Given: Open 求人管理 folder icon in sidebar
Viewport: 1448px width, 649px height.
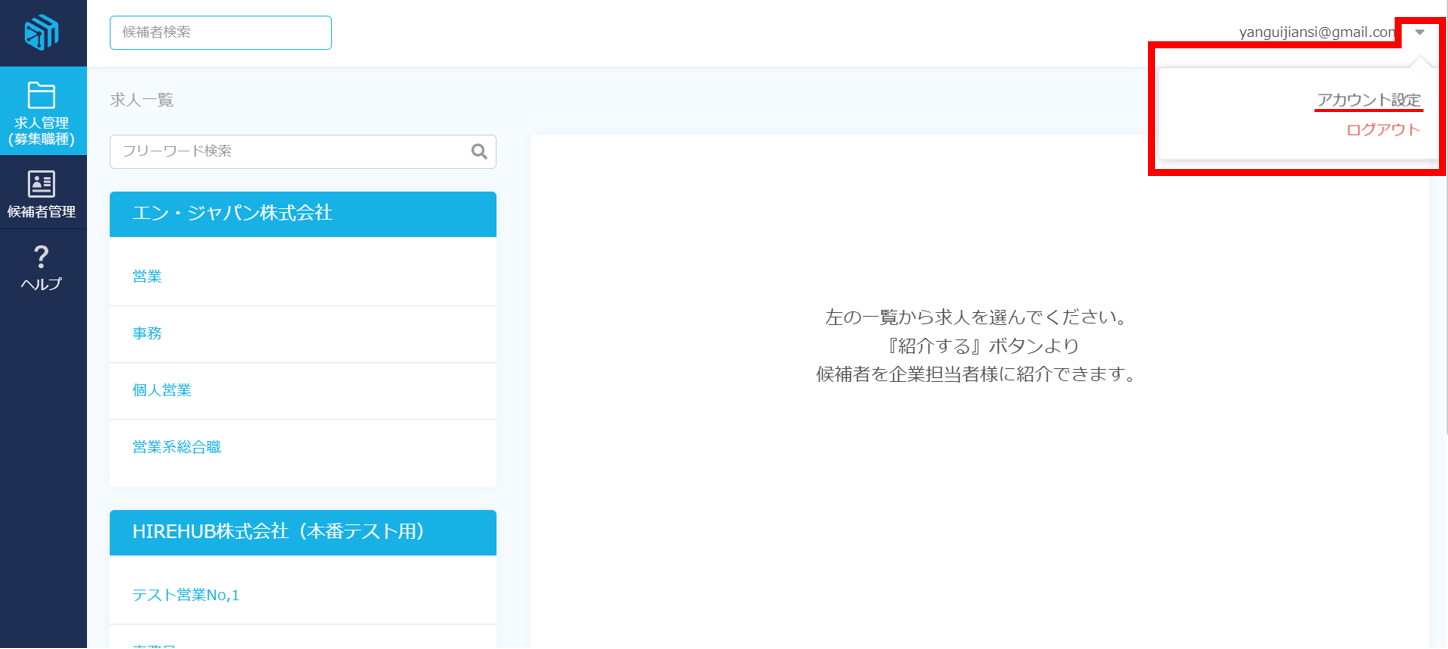Looking at the screenshot, I should pos(42,96).
